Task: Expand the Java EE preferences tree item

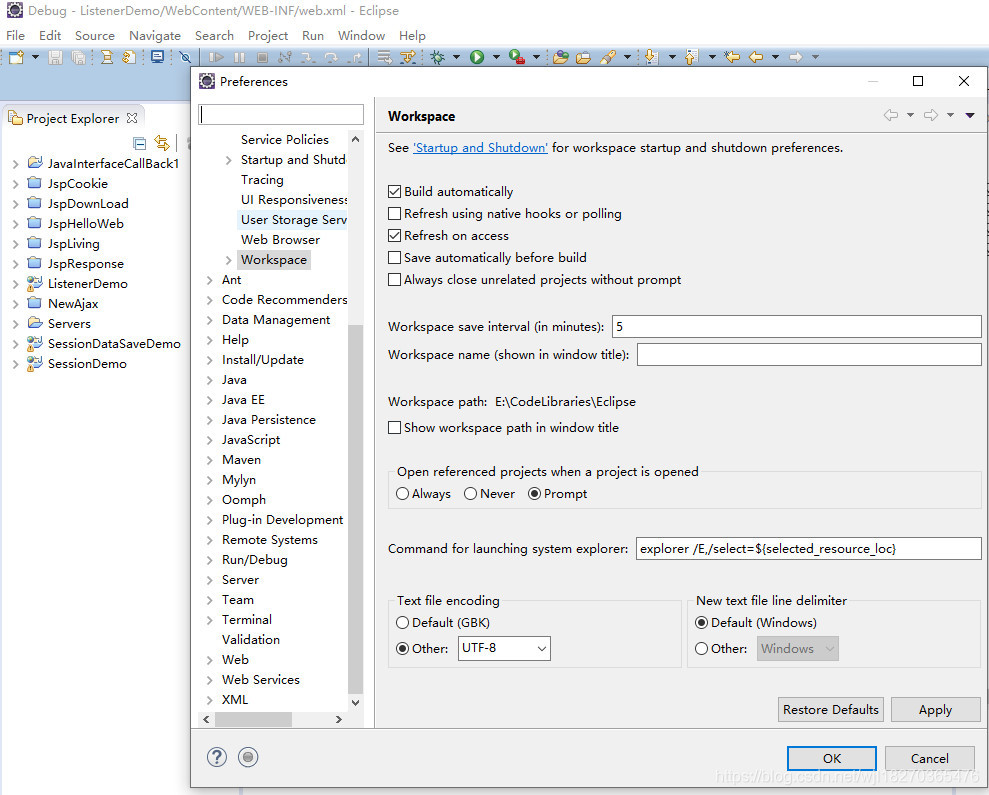Action: click(x=208, y=399)
